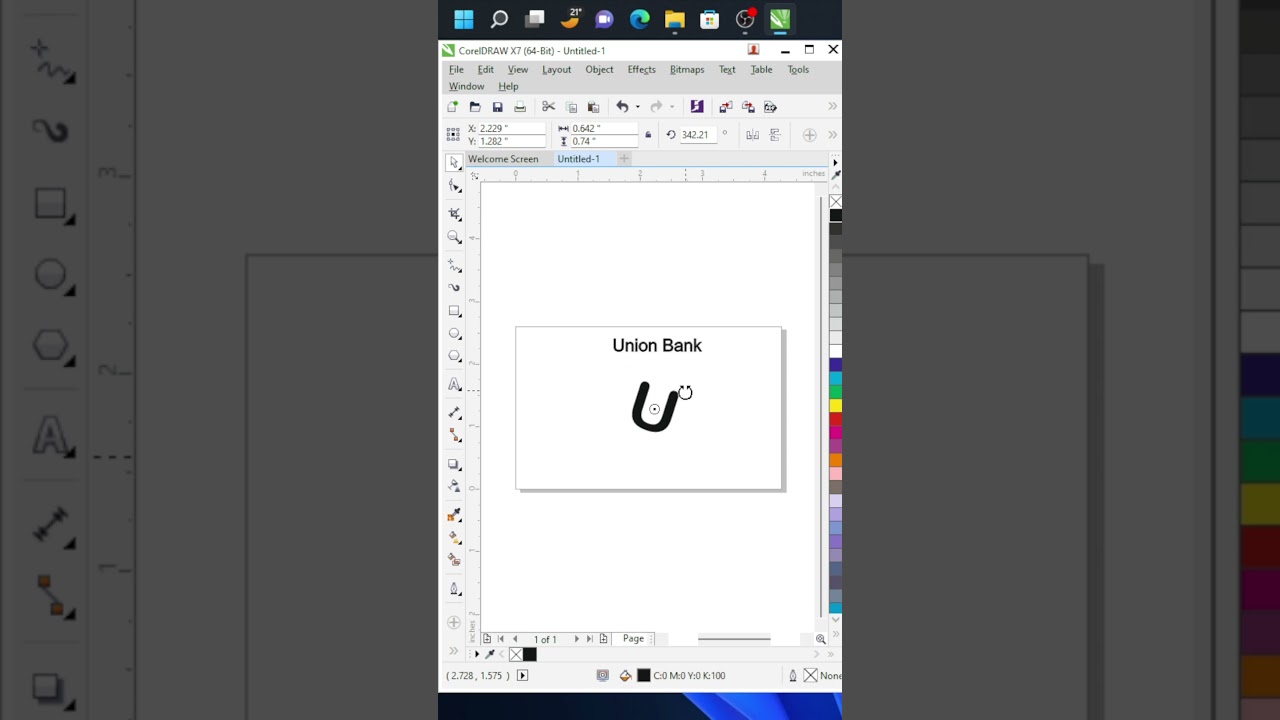Go to the next page arrow
Screen dimensions: 1280x720
point(576,639)
